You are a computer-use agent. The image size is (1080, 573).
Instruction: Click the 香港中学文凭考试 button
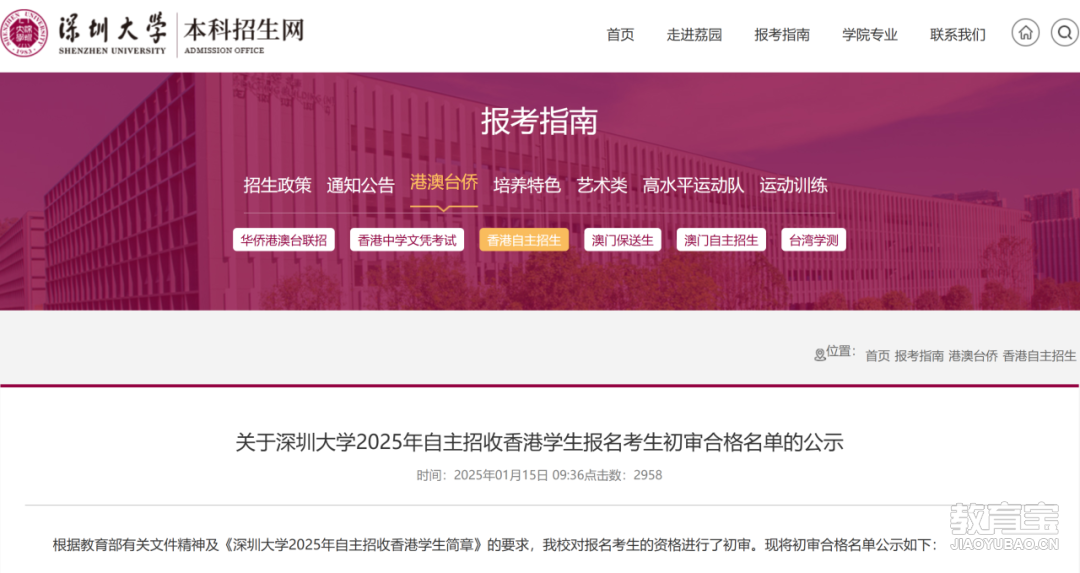point(407,240)
